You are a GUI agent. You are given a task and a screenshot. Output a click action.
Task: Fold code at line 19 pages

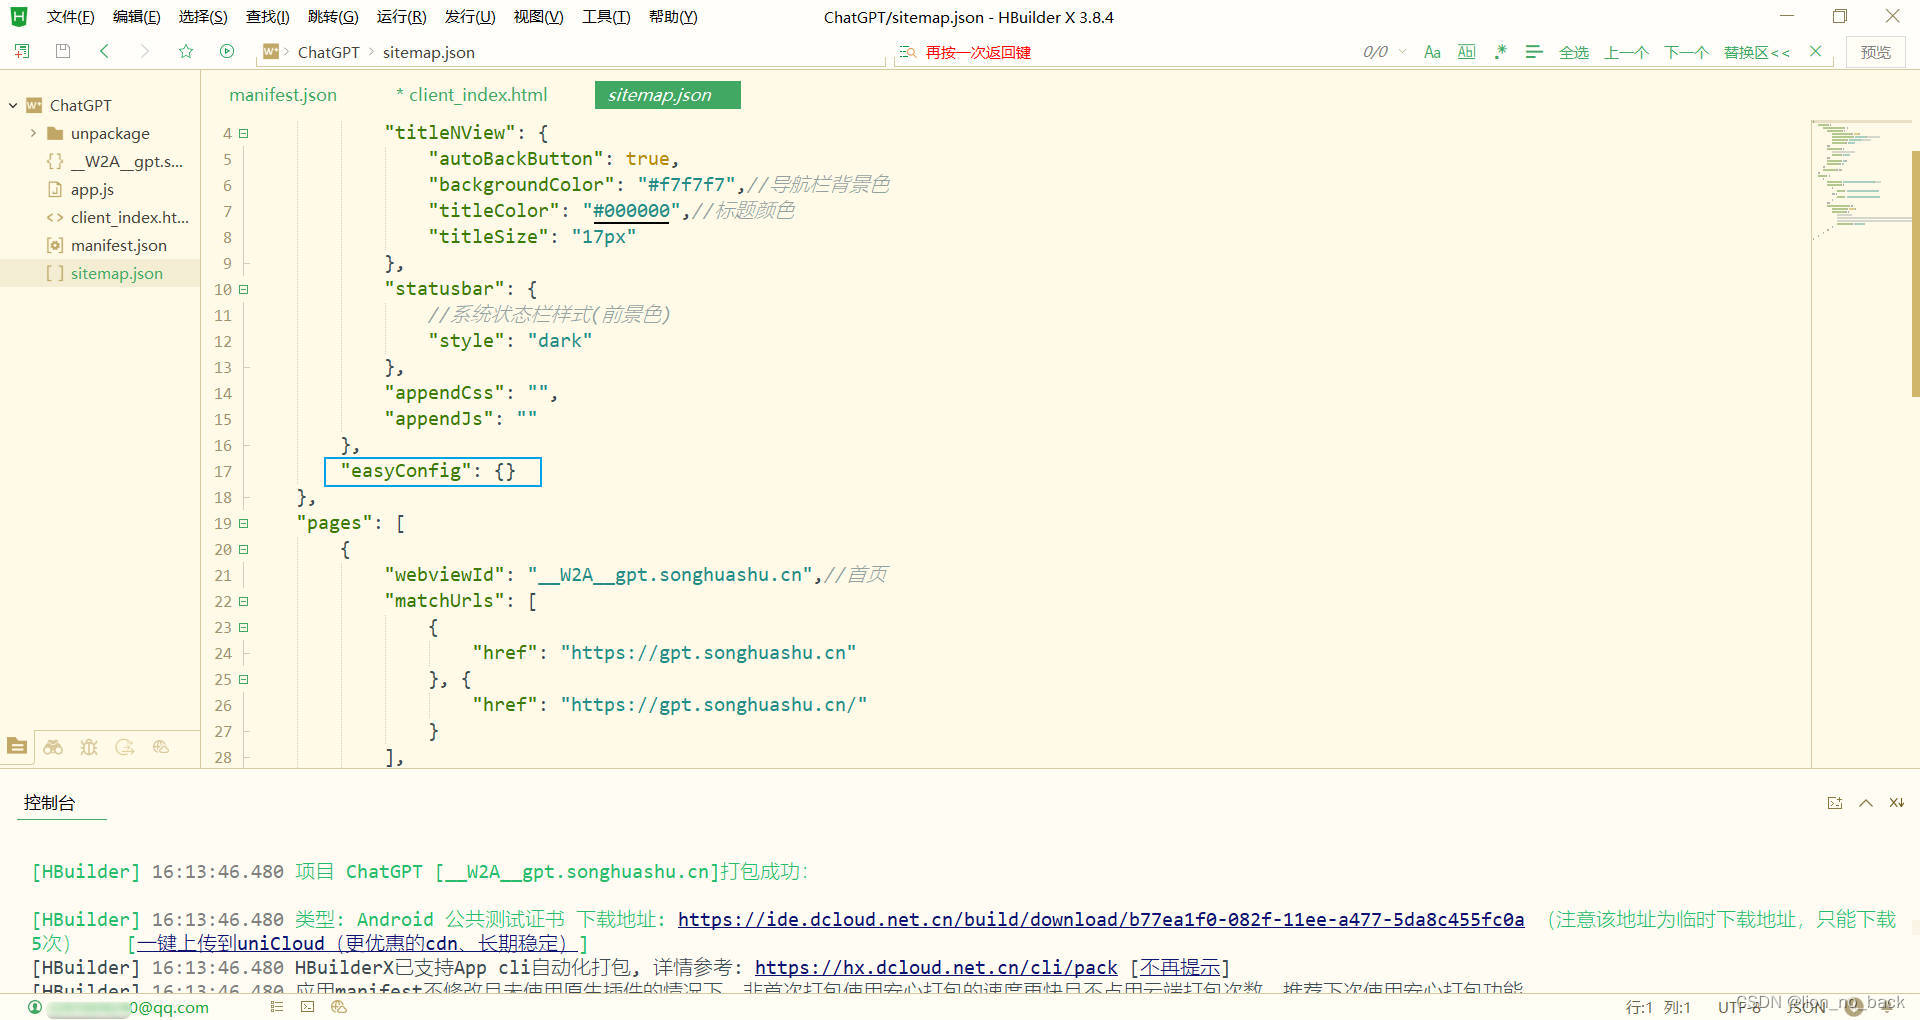243,523
